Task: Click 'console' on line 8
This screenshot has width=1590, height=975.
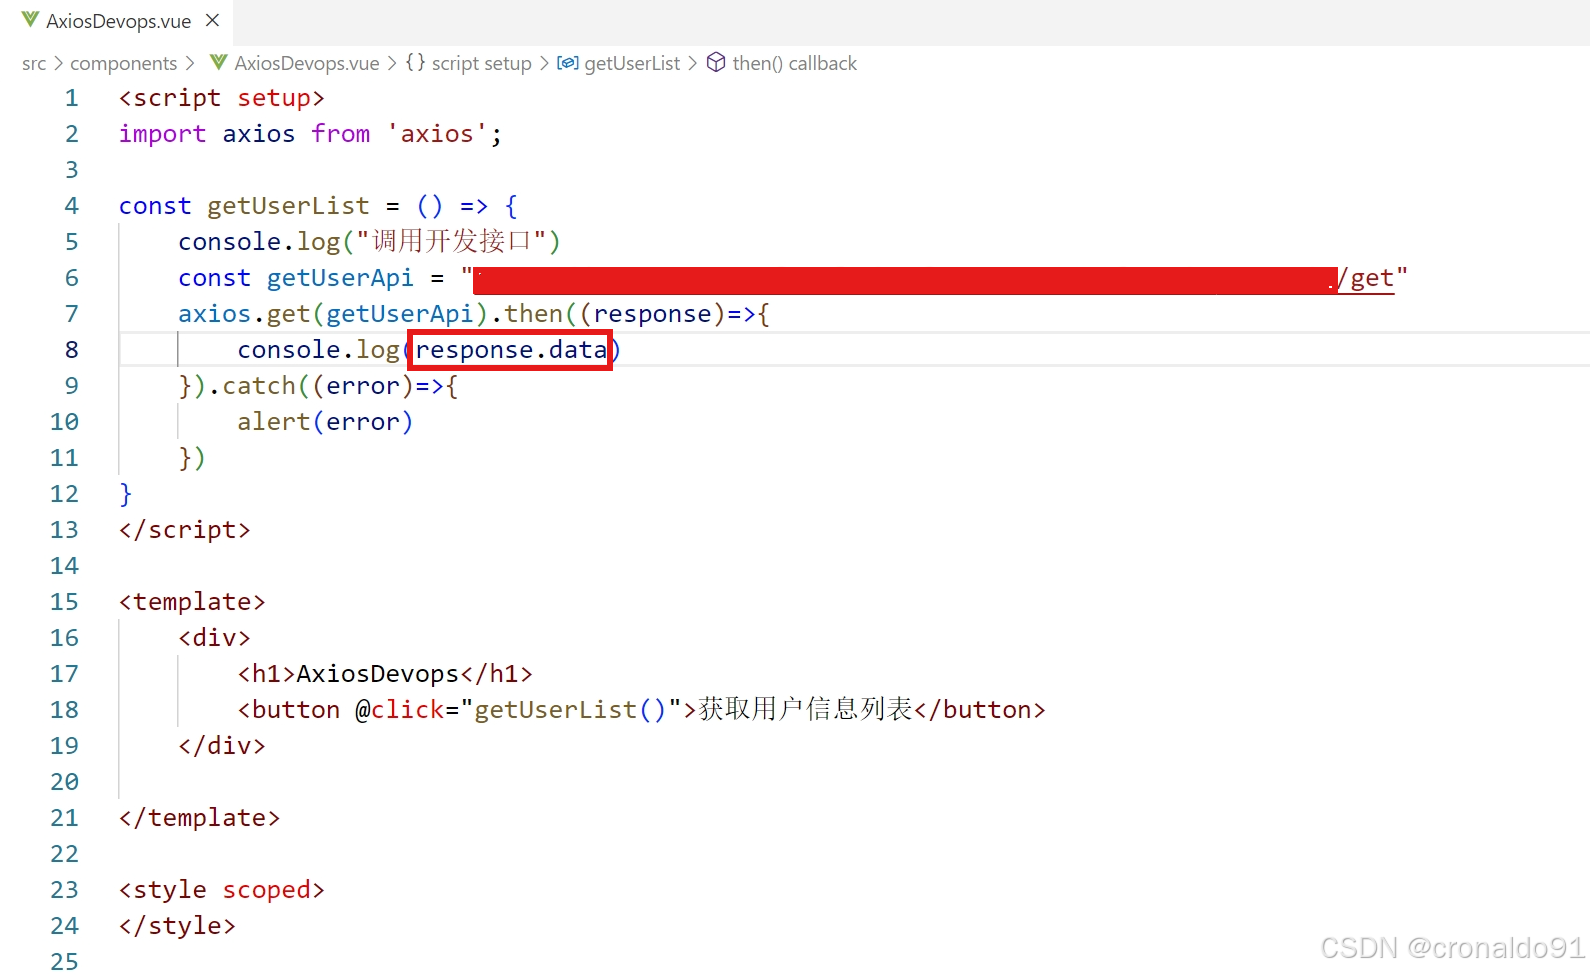Action: (x=289, y=350)
